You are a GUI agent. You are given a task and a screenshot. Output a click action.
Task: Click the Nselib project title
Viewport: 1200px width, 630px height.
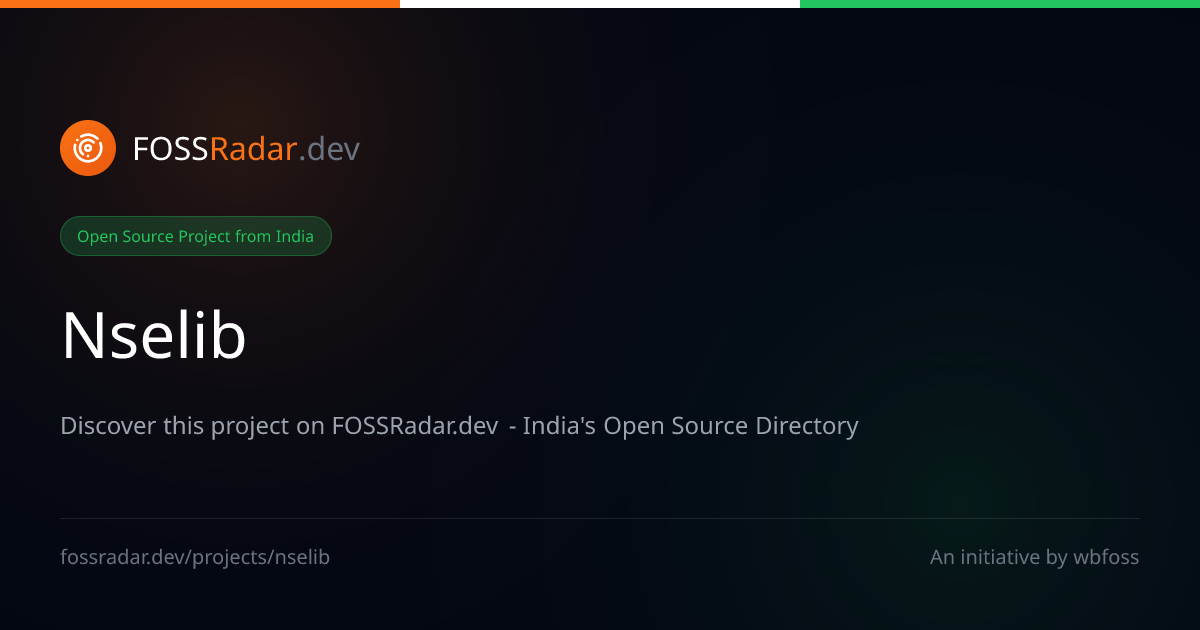[154, 335]
